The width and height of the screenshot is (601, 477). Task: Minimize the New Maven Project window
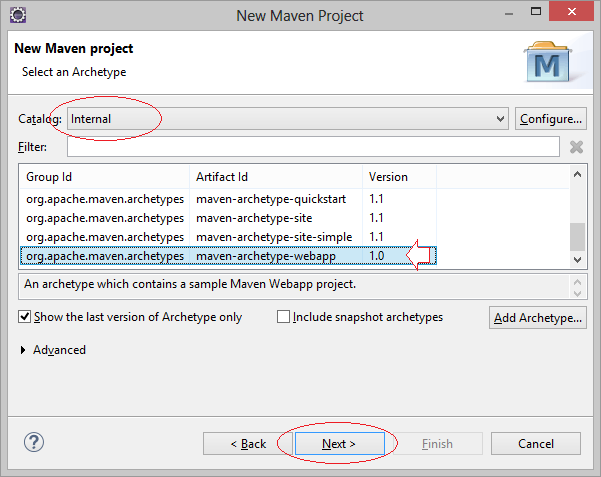click(509, 14)
